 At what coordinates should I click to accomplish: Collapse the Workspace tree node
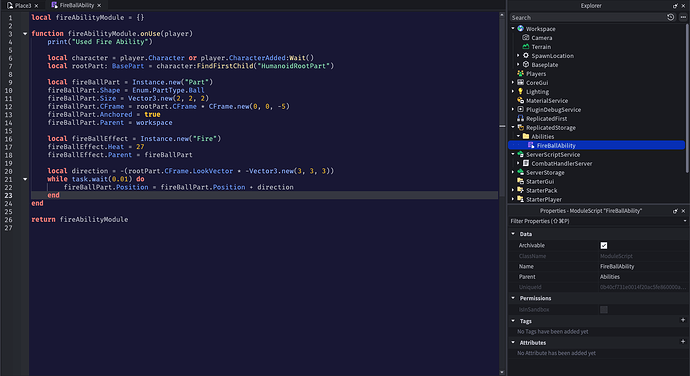[x=513, y=28]
